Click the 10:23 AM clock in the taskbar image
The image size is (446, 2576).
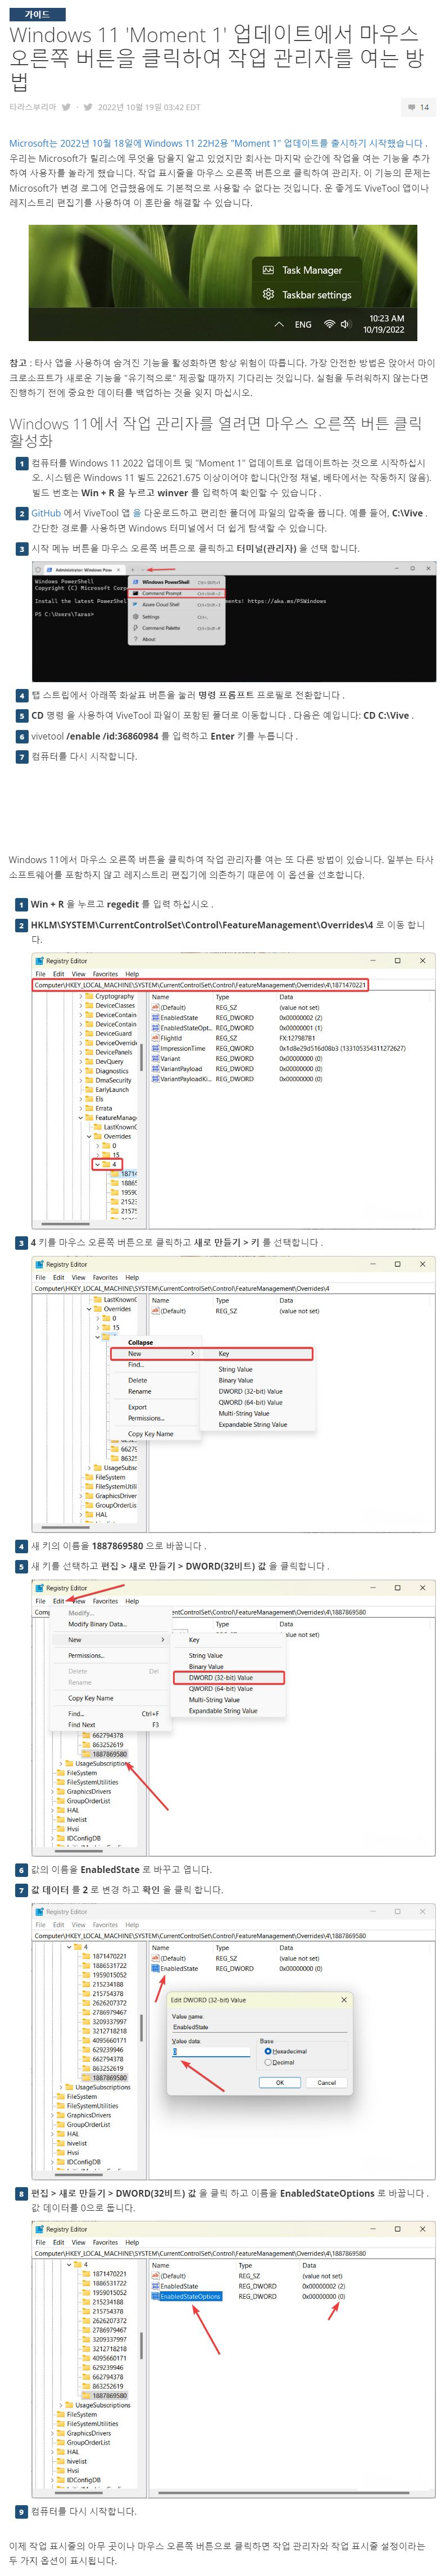click(386, 318)
